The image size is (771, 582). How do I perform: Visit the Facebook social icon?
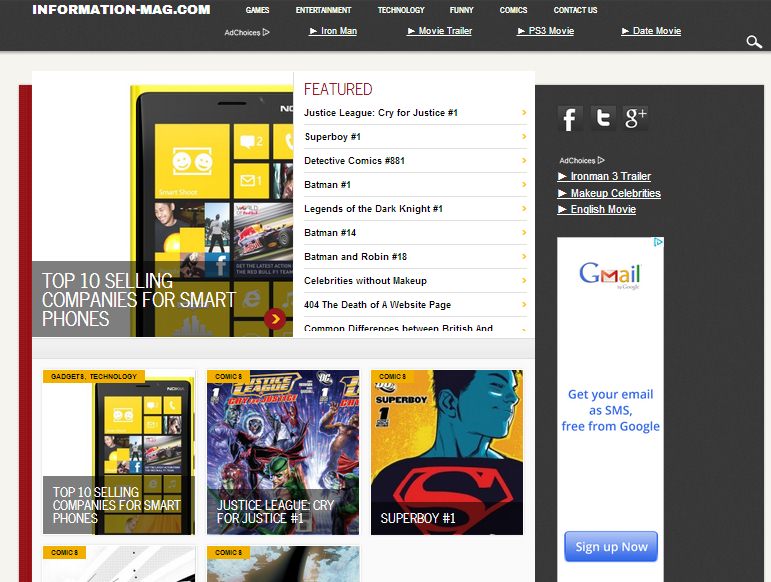[570, 118]
